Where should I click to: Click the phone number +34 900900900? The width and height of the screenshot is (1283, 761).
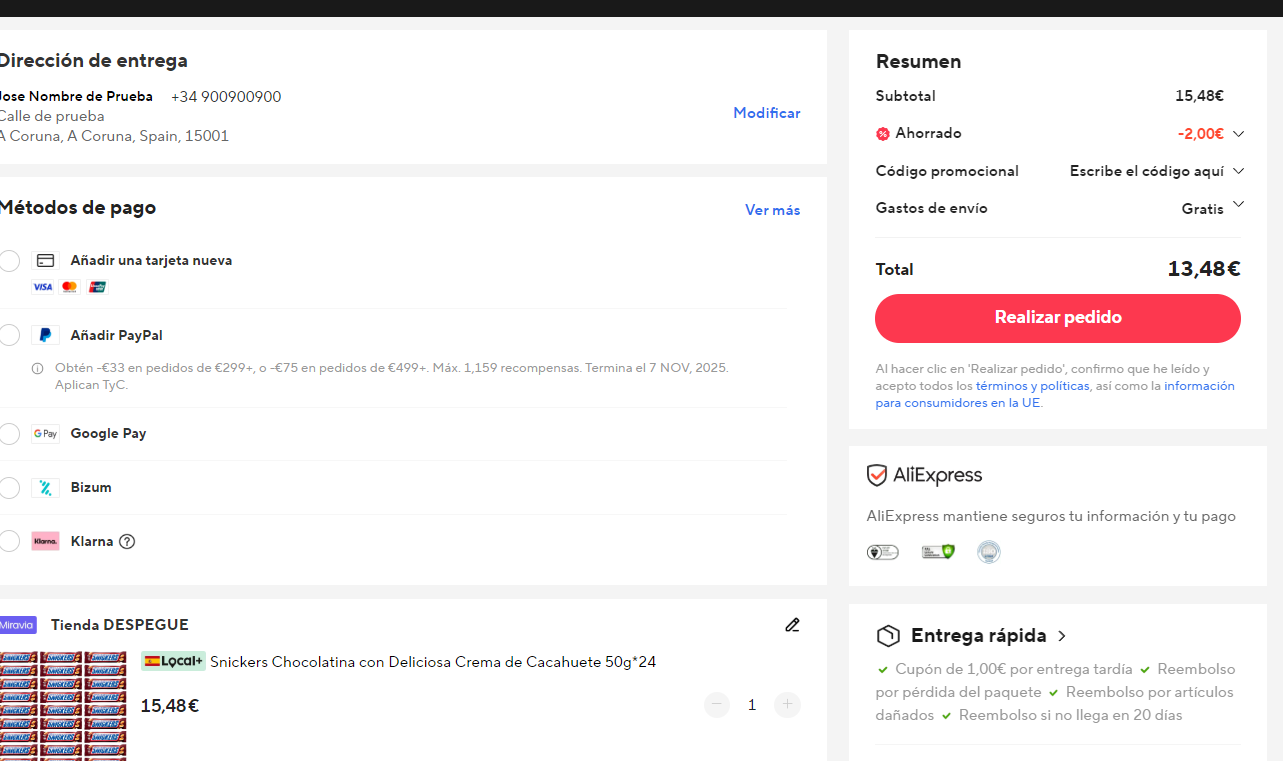(x=226, y=97)
